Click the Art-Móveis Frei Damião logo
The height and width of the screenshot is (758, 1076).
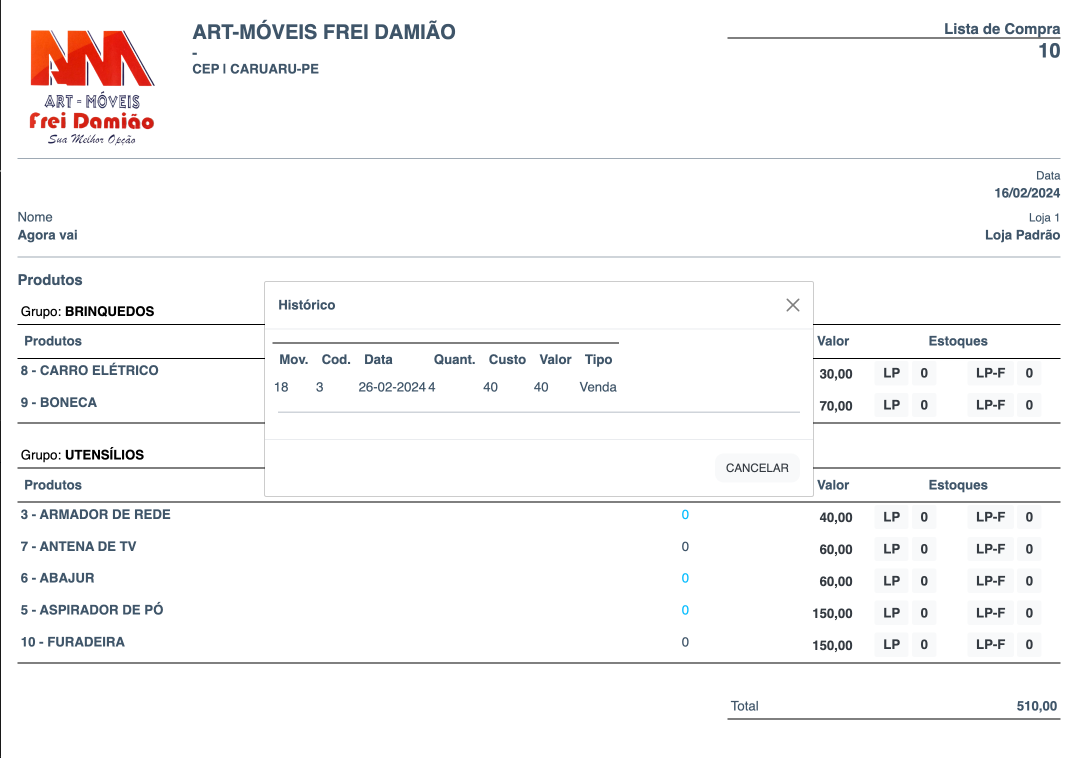[x=92, y=86]
